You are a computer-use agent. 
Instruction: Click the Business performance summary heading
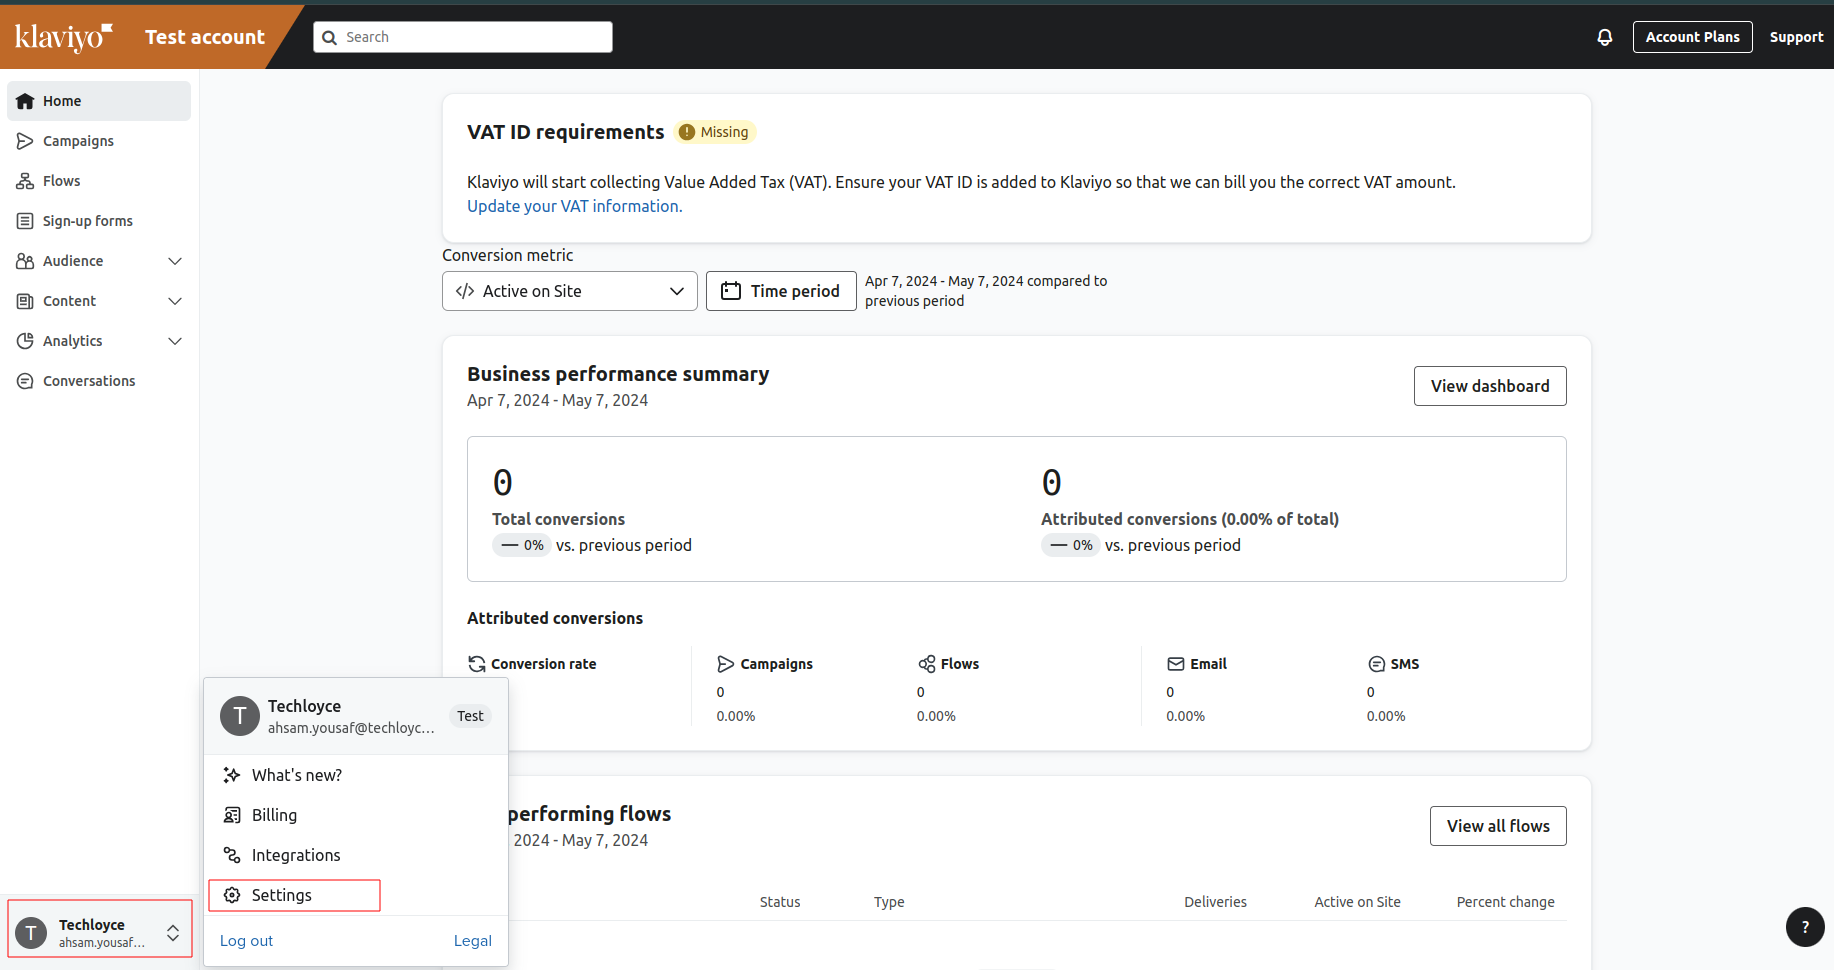pyautogui.click(x=618, y=374)
